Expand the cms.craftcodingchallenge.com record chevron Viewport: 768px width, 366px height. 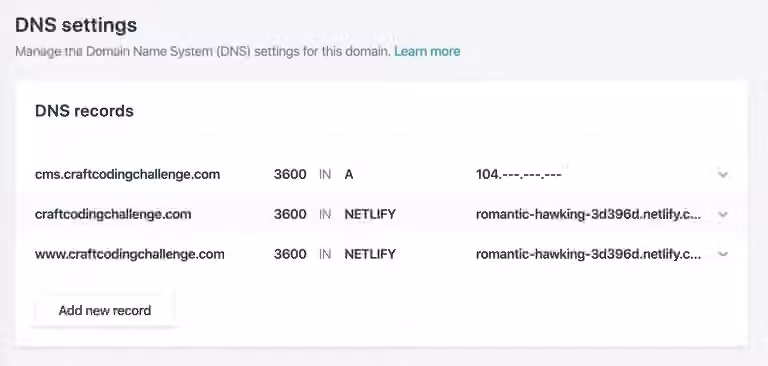coord(722,174)
